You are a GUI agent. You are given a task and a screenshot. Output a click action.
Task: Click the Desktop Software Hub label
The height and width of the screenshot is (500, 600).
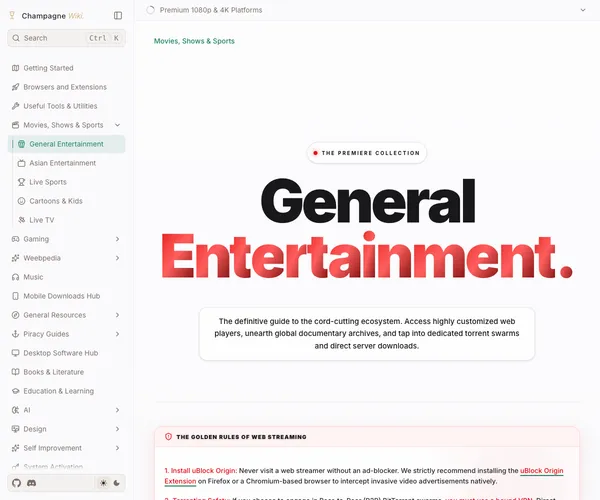(61, 353)
